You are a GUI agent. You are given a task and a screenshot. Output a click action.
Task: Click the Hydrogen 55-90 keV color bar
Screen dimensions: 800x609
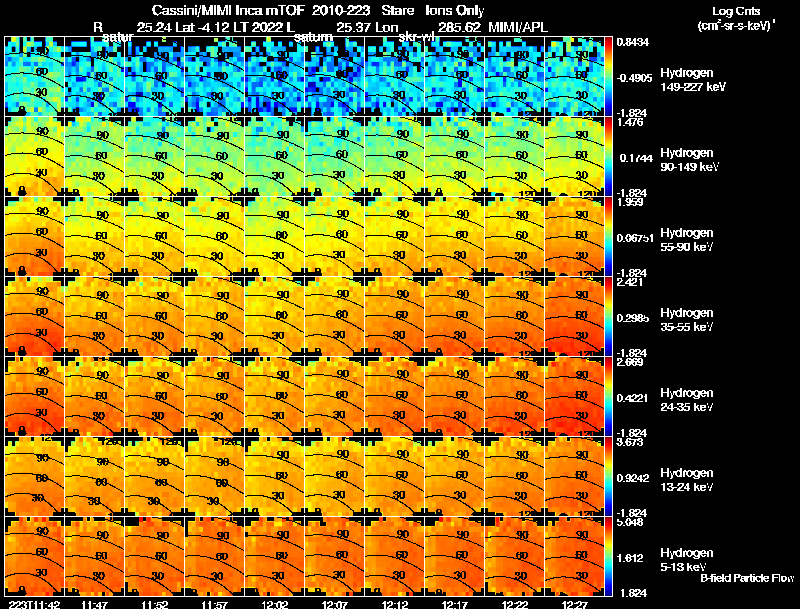point(609,237)
